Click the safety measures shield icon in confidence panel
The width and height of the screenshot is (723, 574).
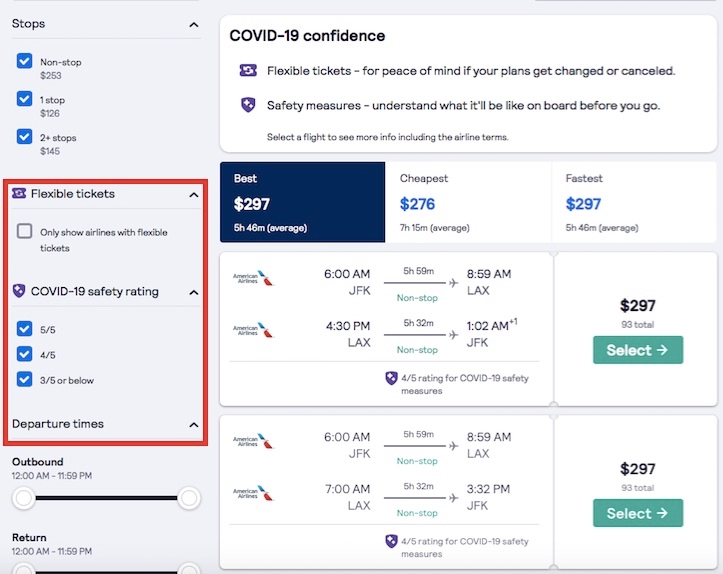point(248,105)
